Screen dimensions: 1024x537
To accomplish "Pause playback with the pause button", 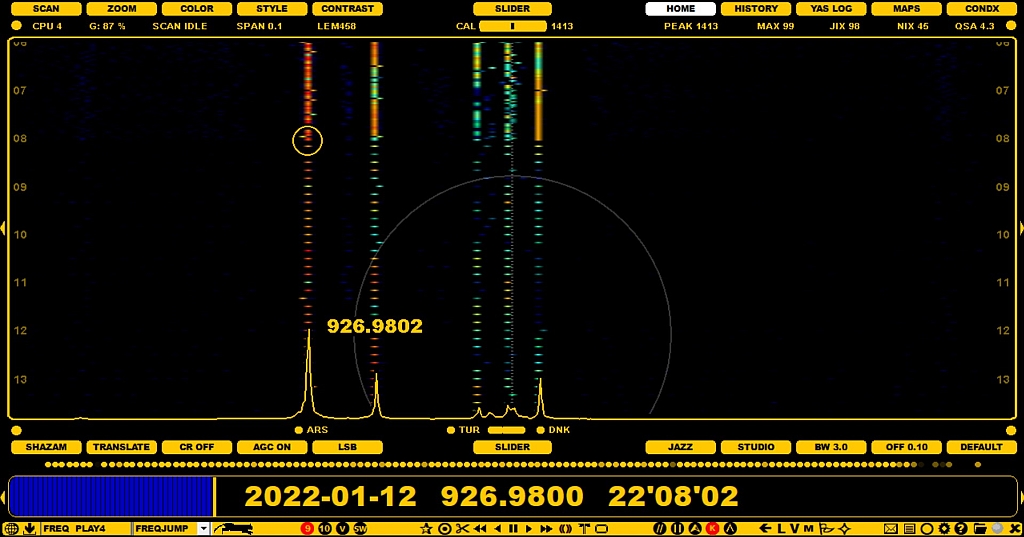I will (513, 528).
